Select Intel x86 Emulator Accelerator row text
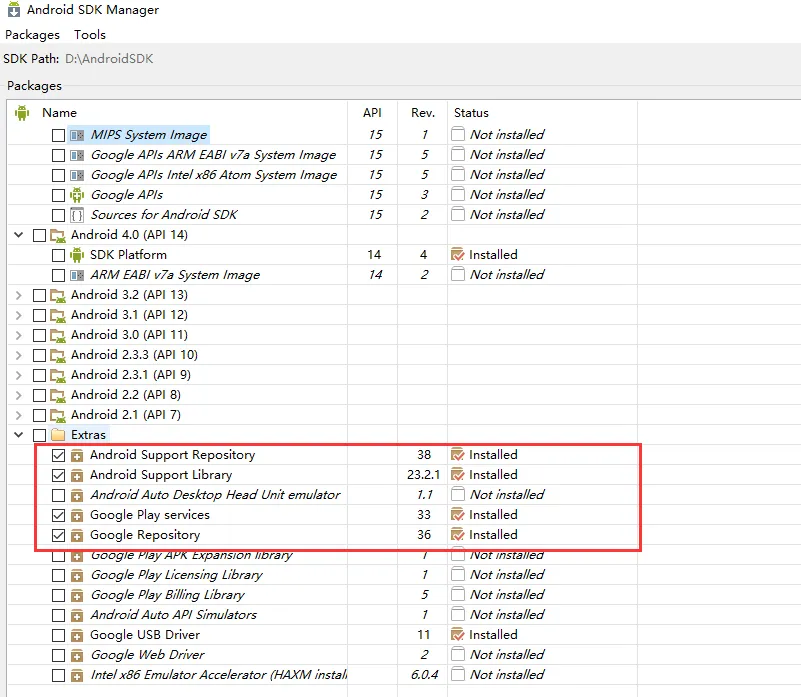The height and width of the screenshot is (697, 801). click(219, 675)
